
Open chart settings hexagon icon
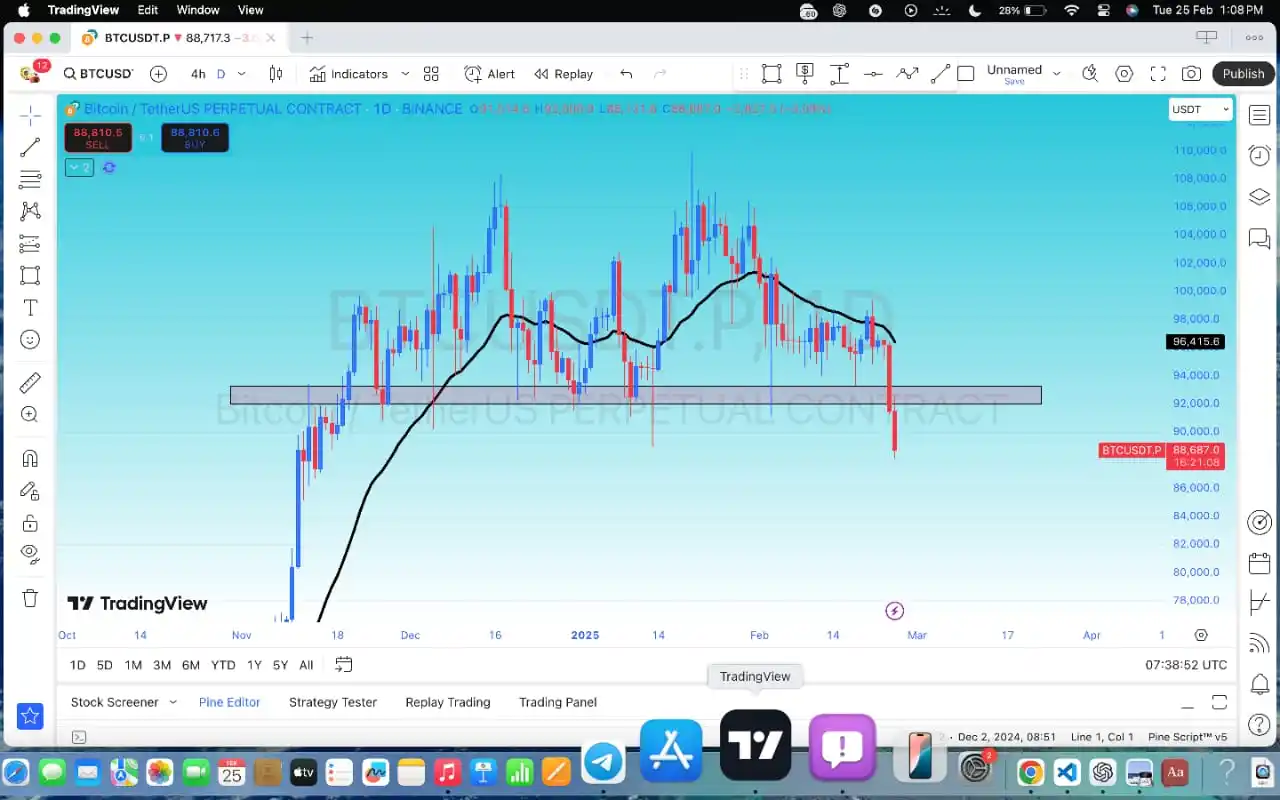point(1124,74)
